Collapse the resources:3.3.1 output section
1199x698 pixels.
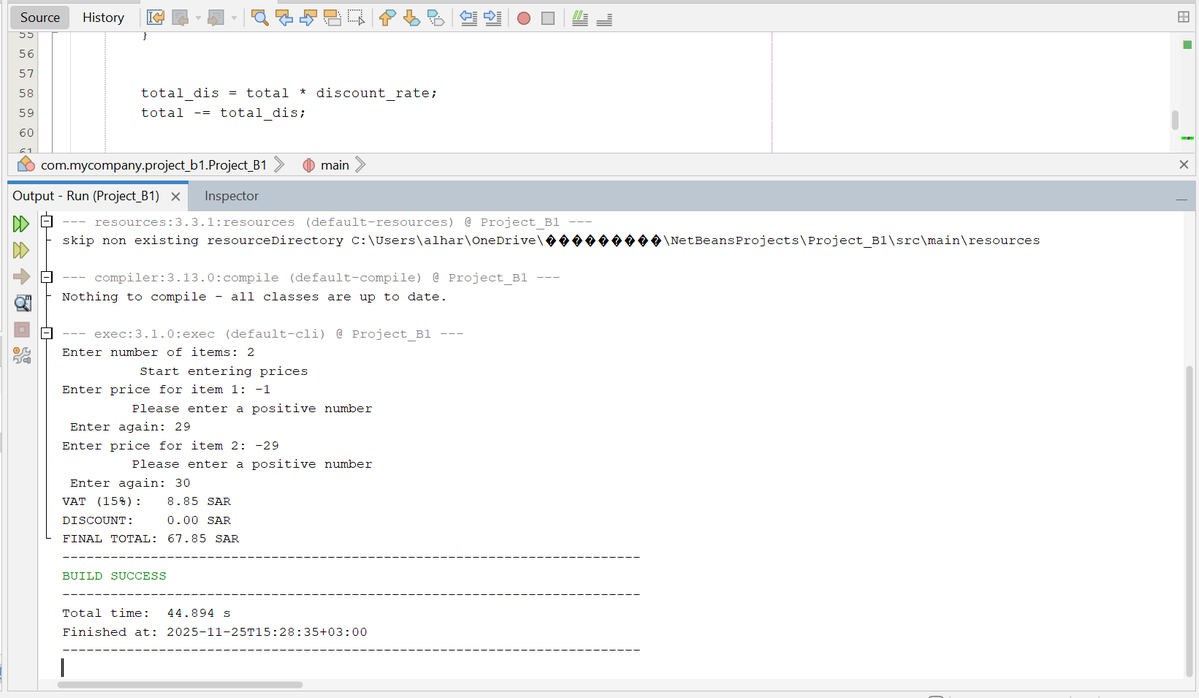[x=47, y=221]
